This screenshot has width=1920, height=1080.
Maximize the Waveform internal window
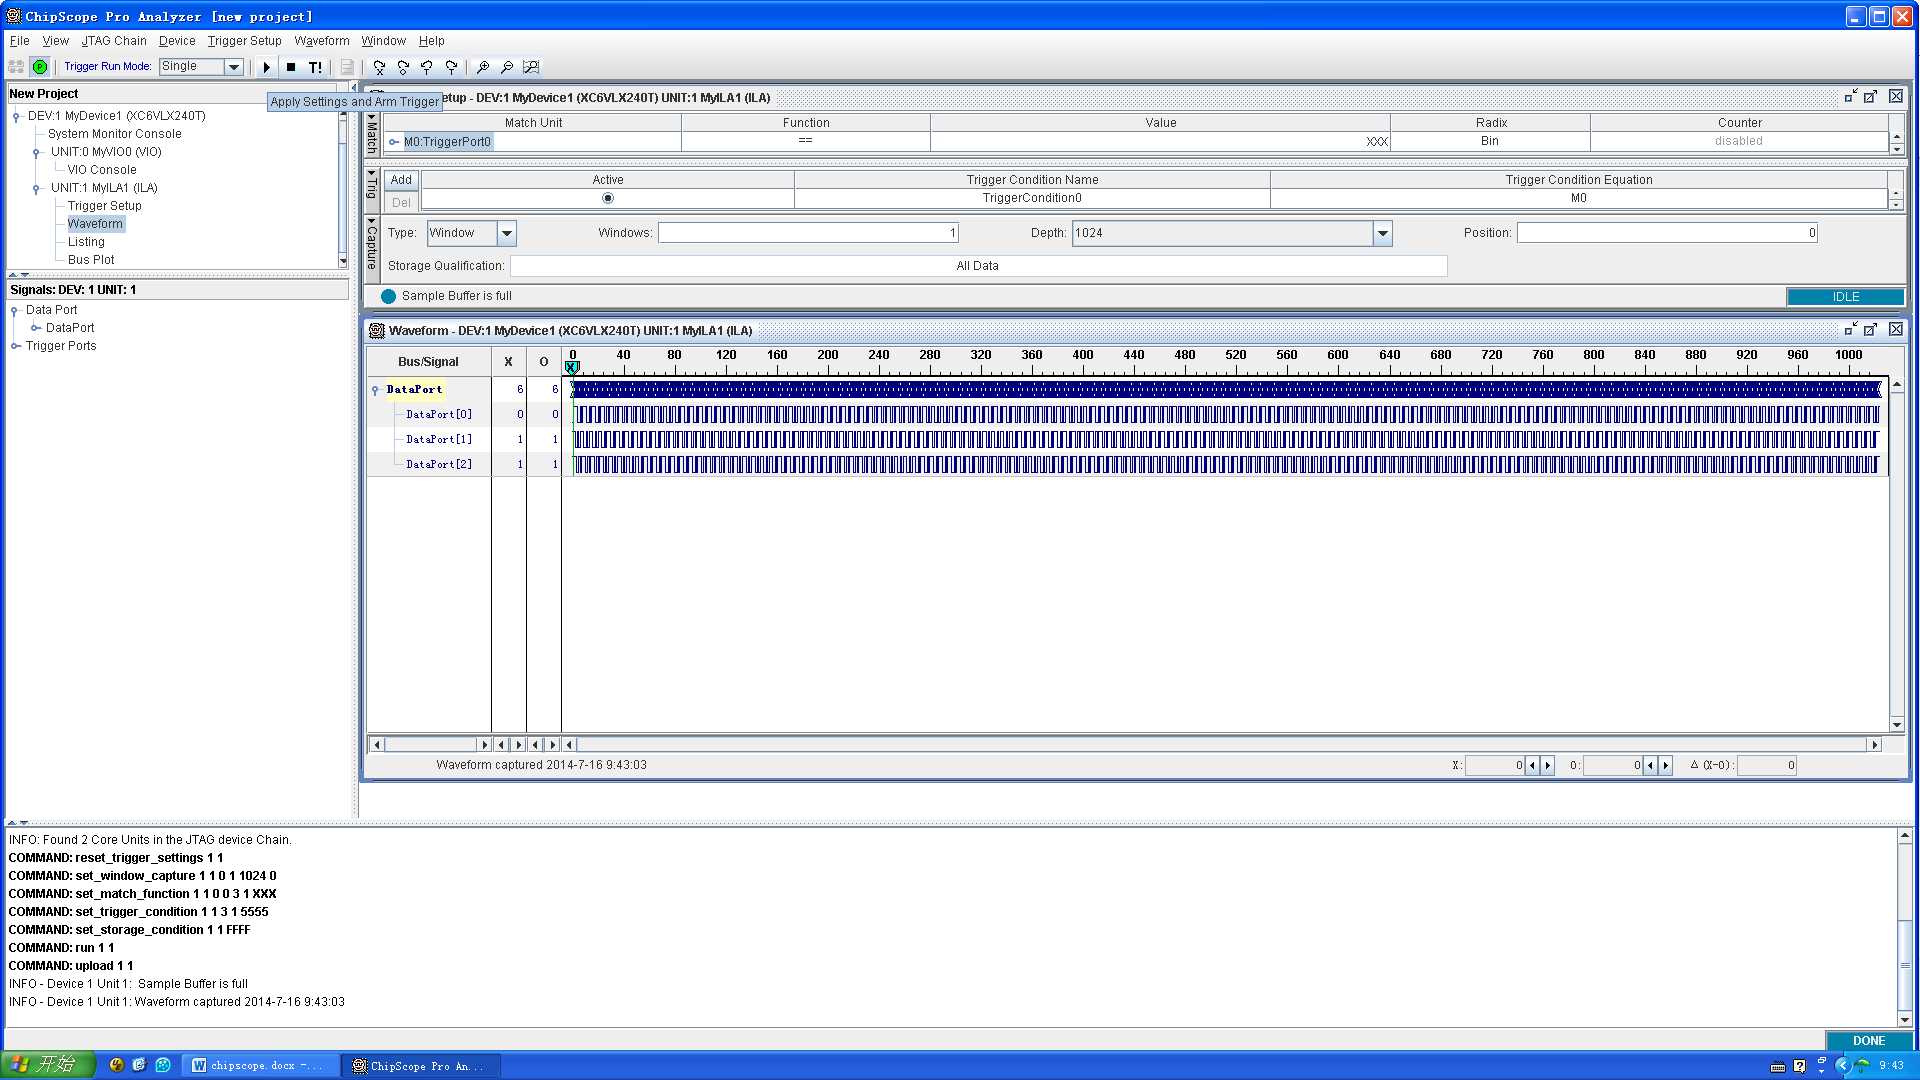tap(1871, 329)
